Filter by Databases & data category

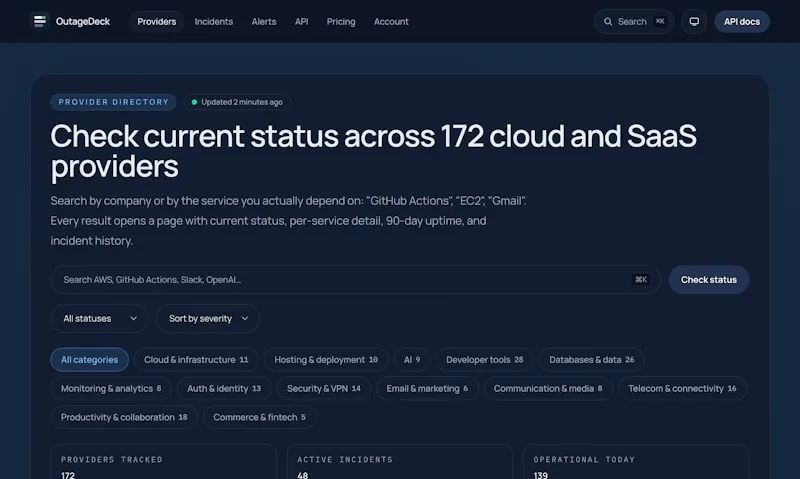point(592,360)
